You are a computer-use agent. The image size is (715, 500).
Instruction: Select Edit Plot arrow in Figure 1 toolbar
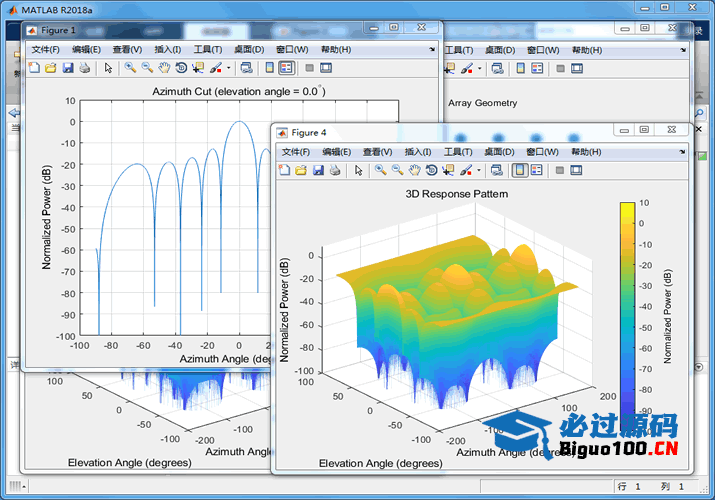108,68
